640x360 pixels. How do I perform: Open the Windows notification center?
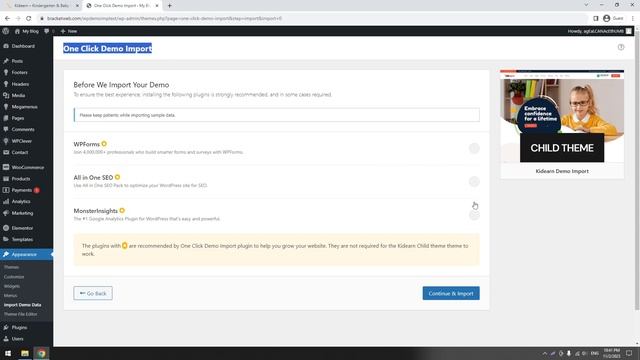coord(629,353)
